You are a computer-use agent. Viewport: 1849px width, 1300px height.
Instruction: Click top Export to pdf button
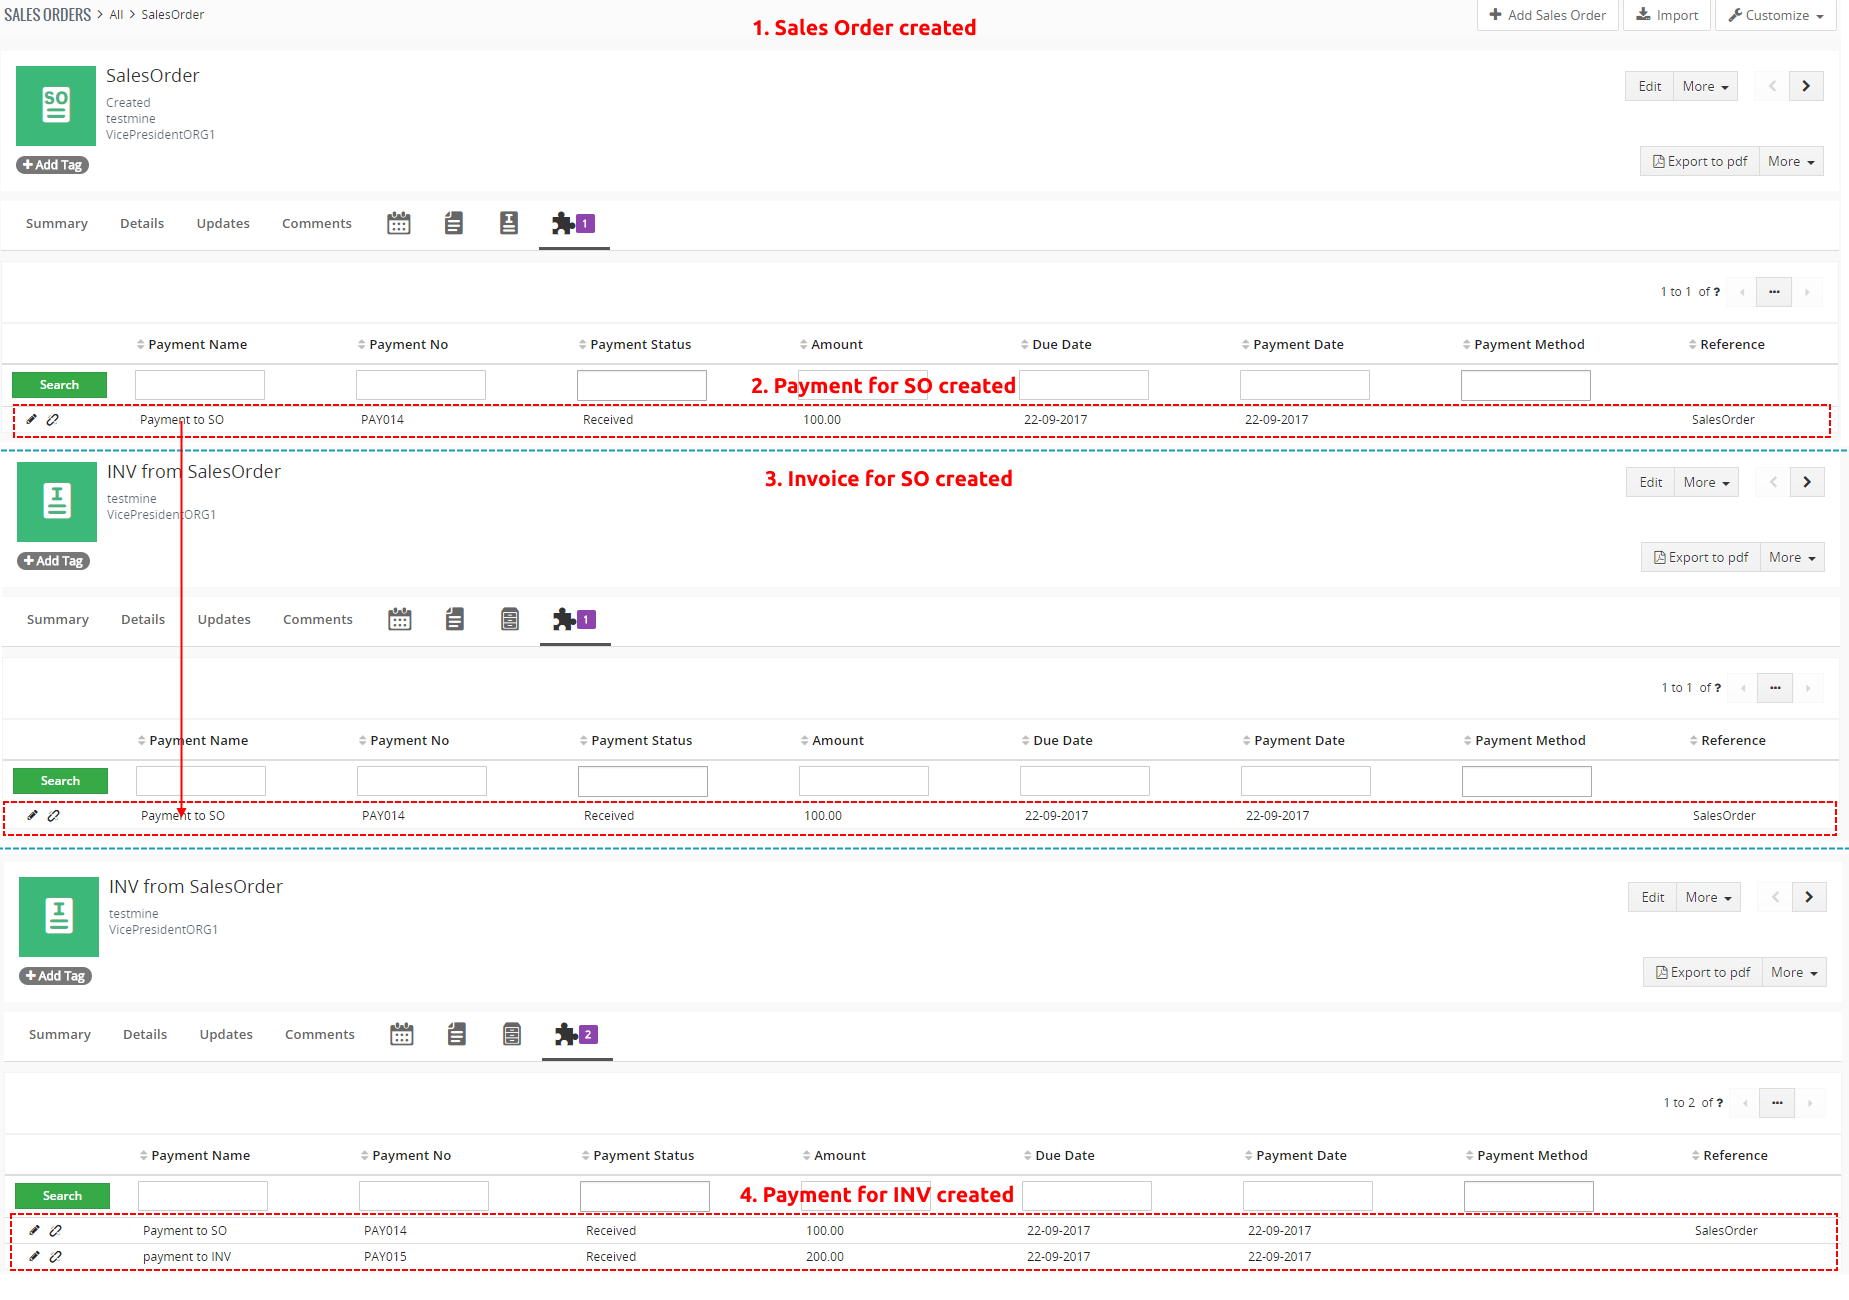[1699, 161]
